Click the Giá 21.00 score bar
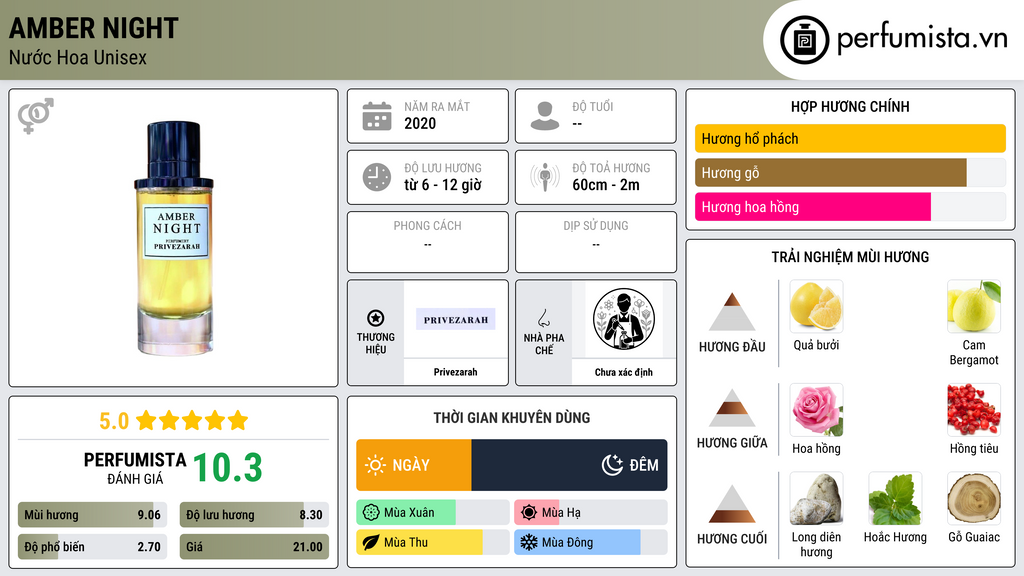The width and height of the screenshot is (1024, 576). point(254,547)
